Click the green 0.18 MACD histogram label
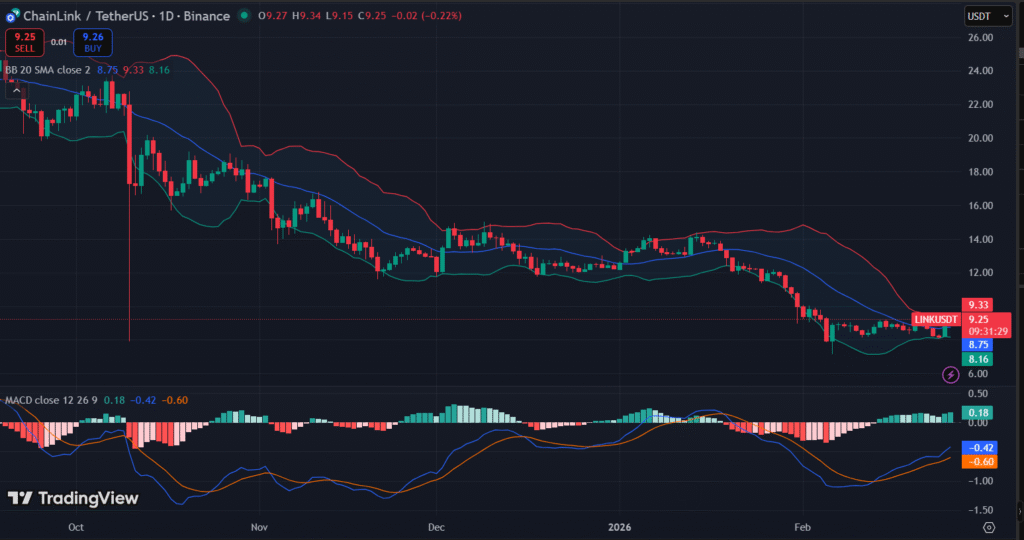This screenshot has width=1024, height=540. 976,412
